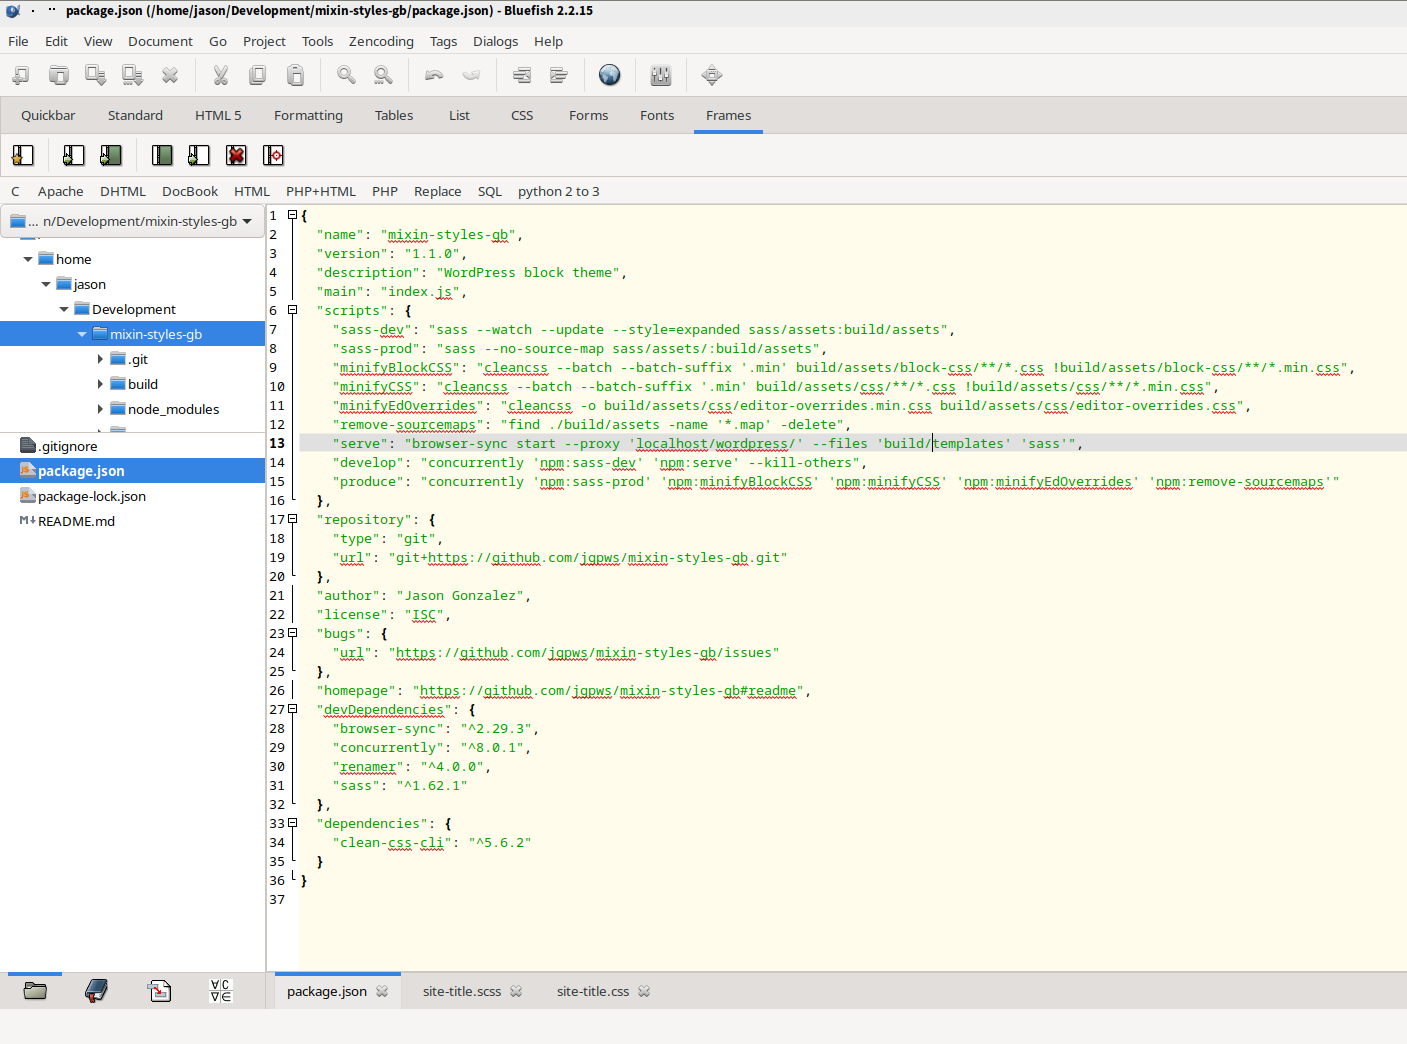
Task: Expand the .git folder
Action: [100, 359]
